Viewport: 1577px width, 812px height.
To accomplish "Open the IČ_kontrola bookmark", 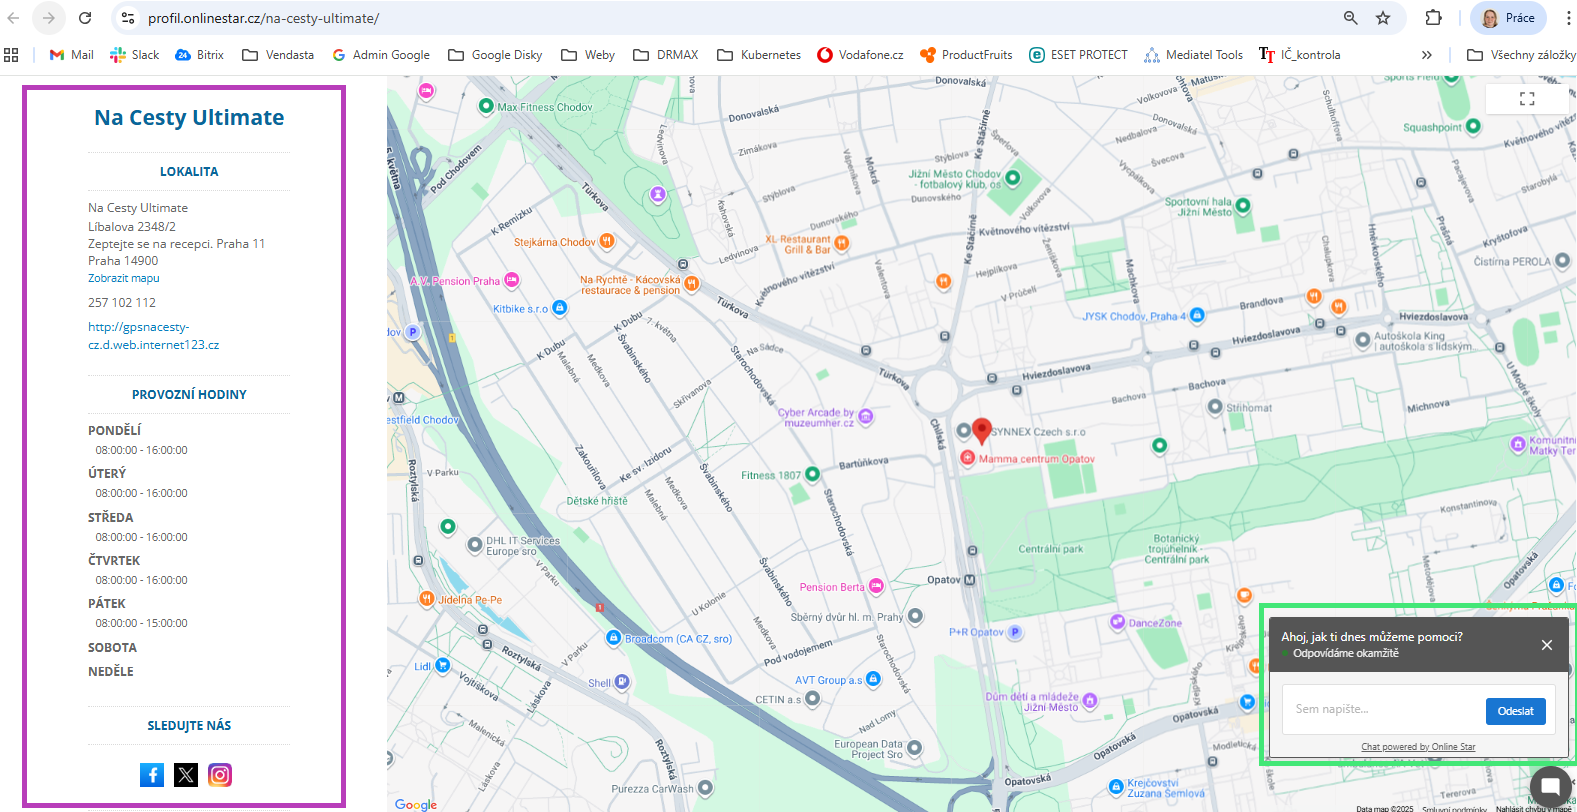I will (1300, 55).
